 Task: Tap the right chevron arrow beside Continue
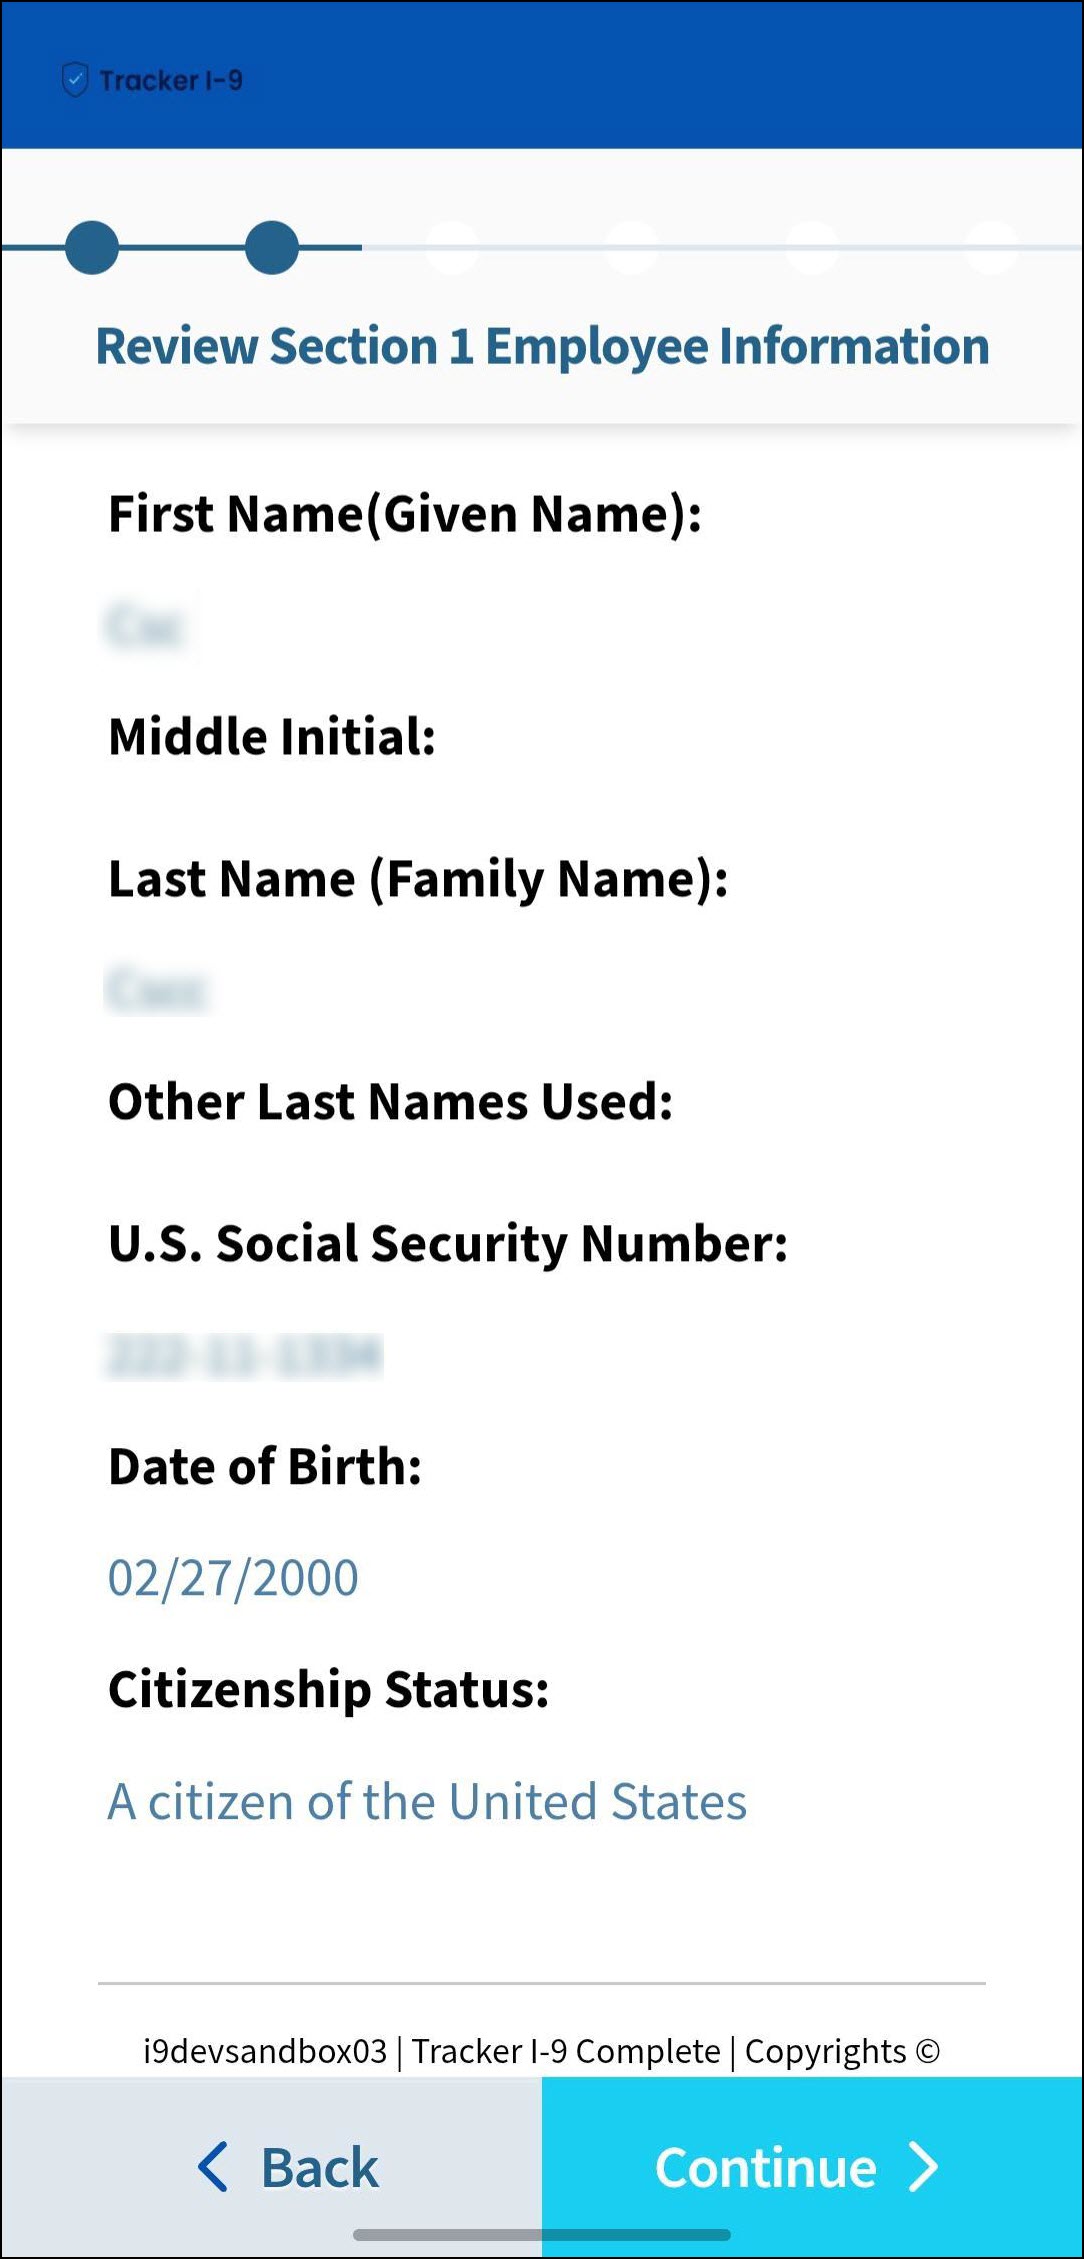pos(923,2167)
